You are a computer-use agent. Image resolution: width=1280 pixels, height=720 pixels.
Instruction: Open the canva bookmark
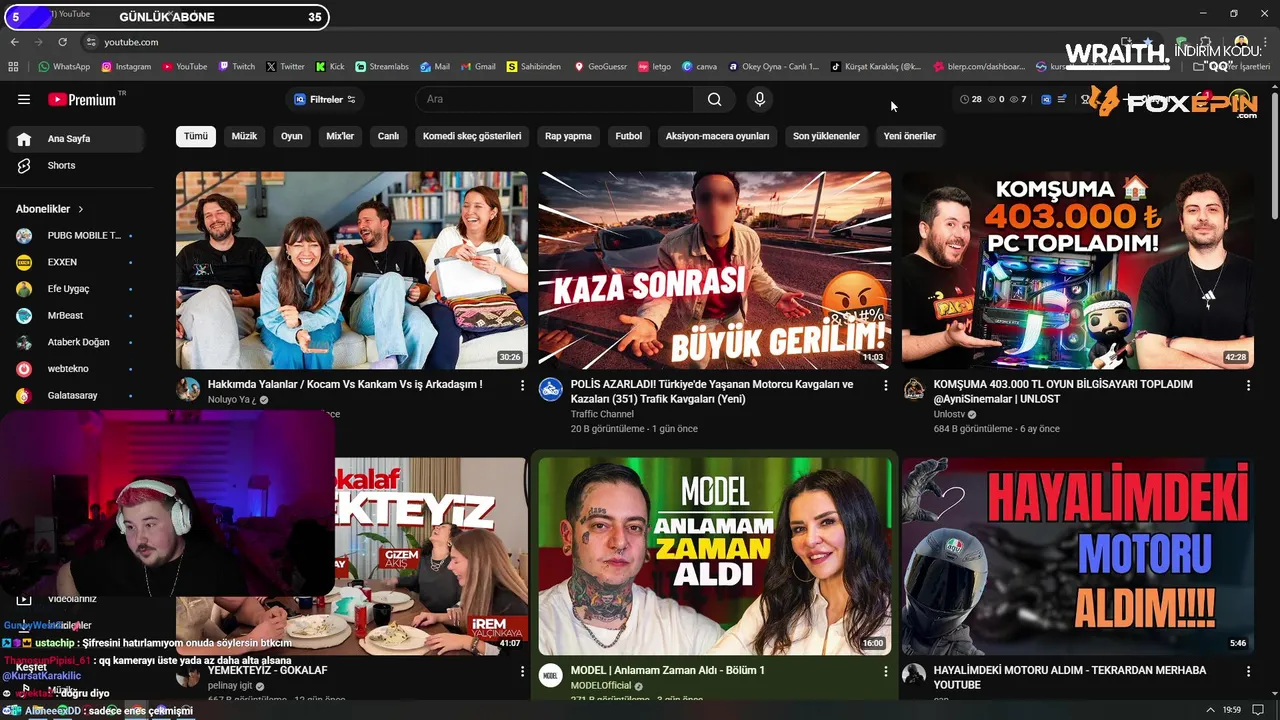tap(699, 67)
